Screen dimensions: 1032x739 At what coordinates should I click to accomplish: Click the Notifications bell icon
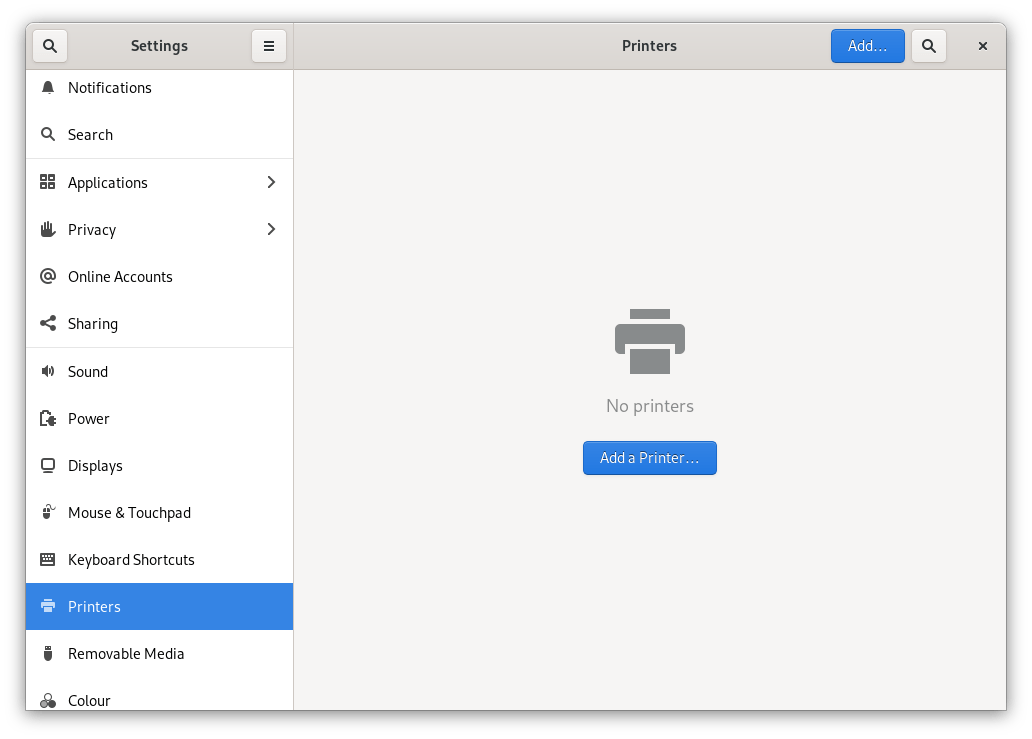(x=48, y=87)
